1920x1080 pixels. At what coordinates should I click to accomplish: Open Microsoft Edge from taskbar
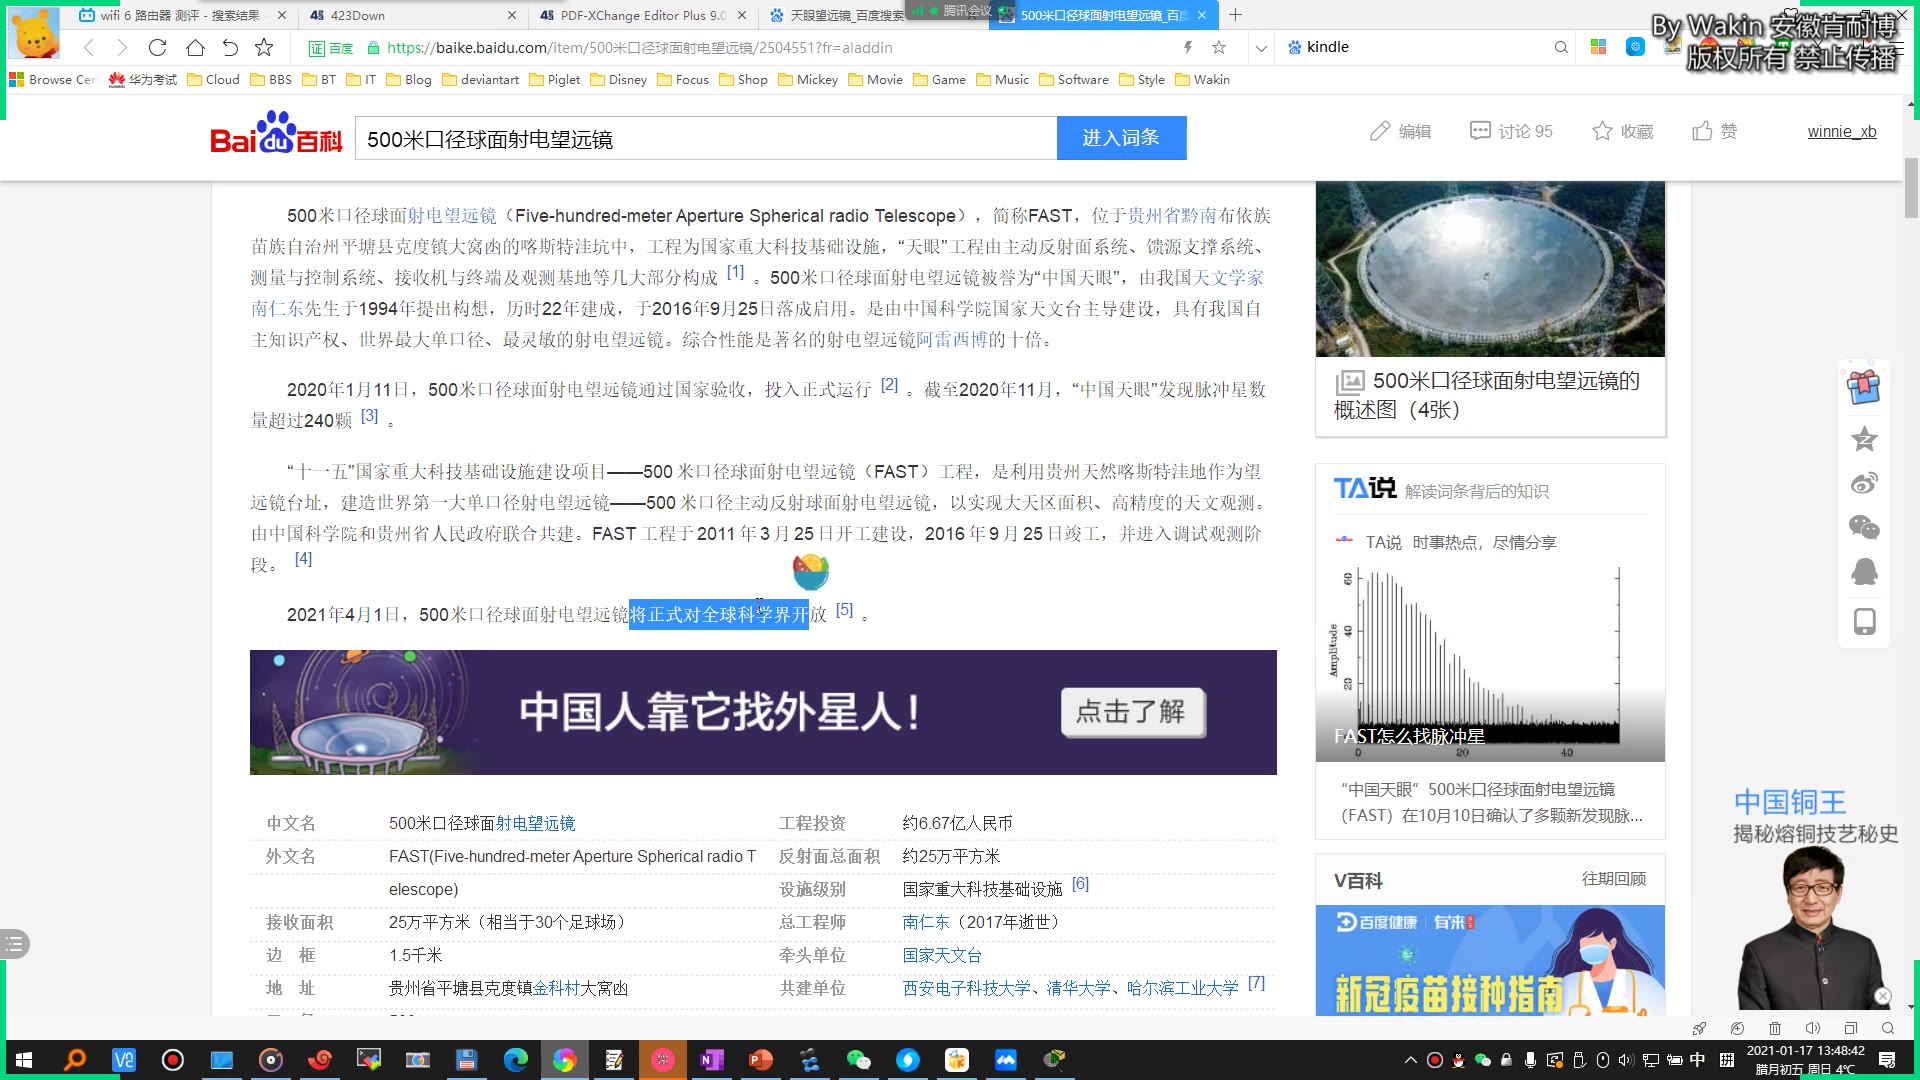pyautogui.click(x=516, y=1060)
